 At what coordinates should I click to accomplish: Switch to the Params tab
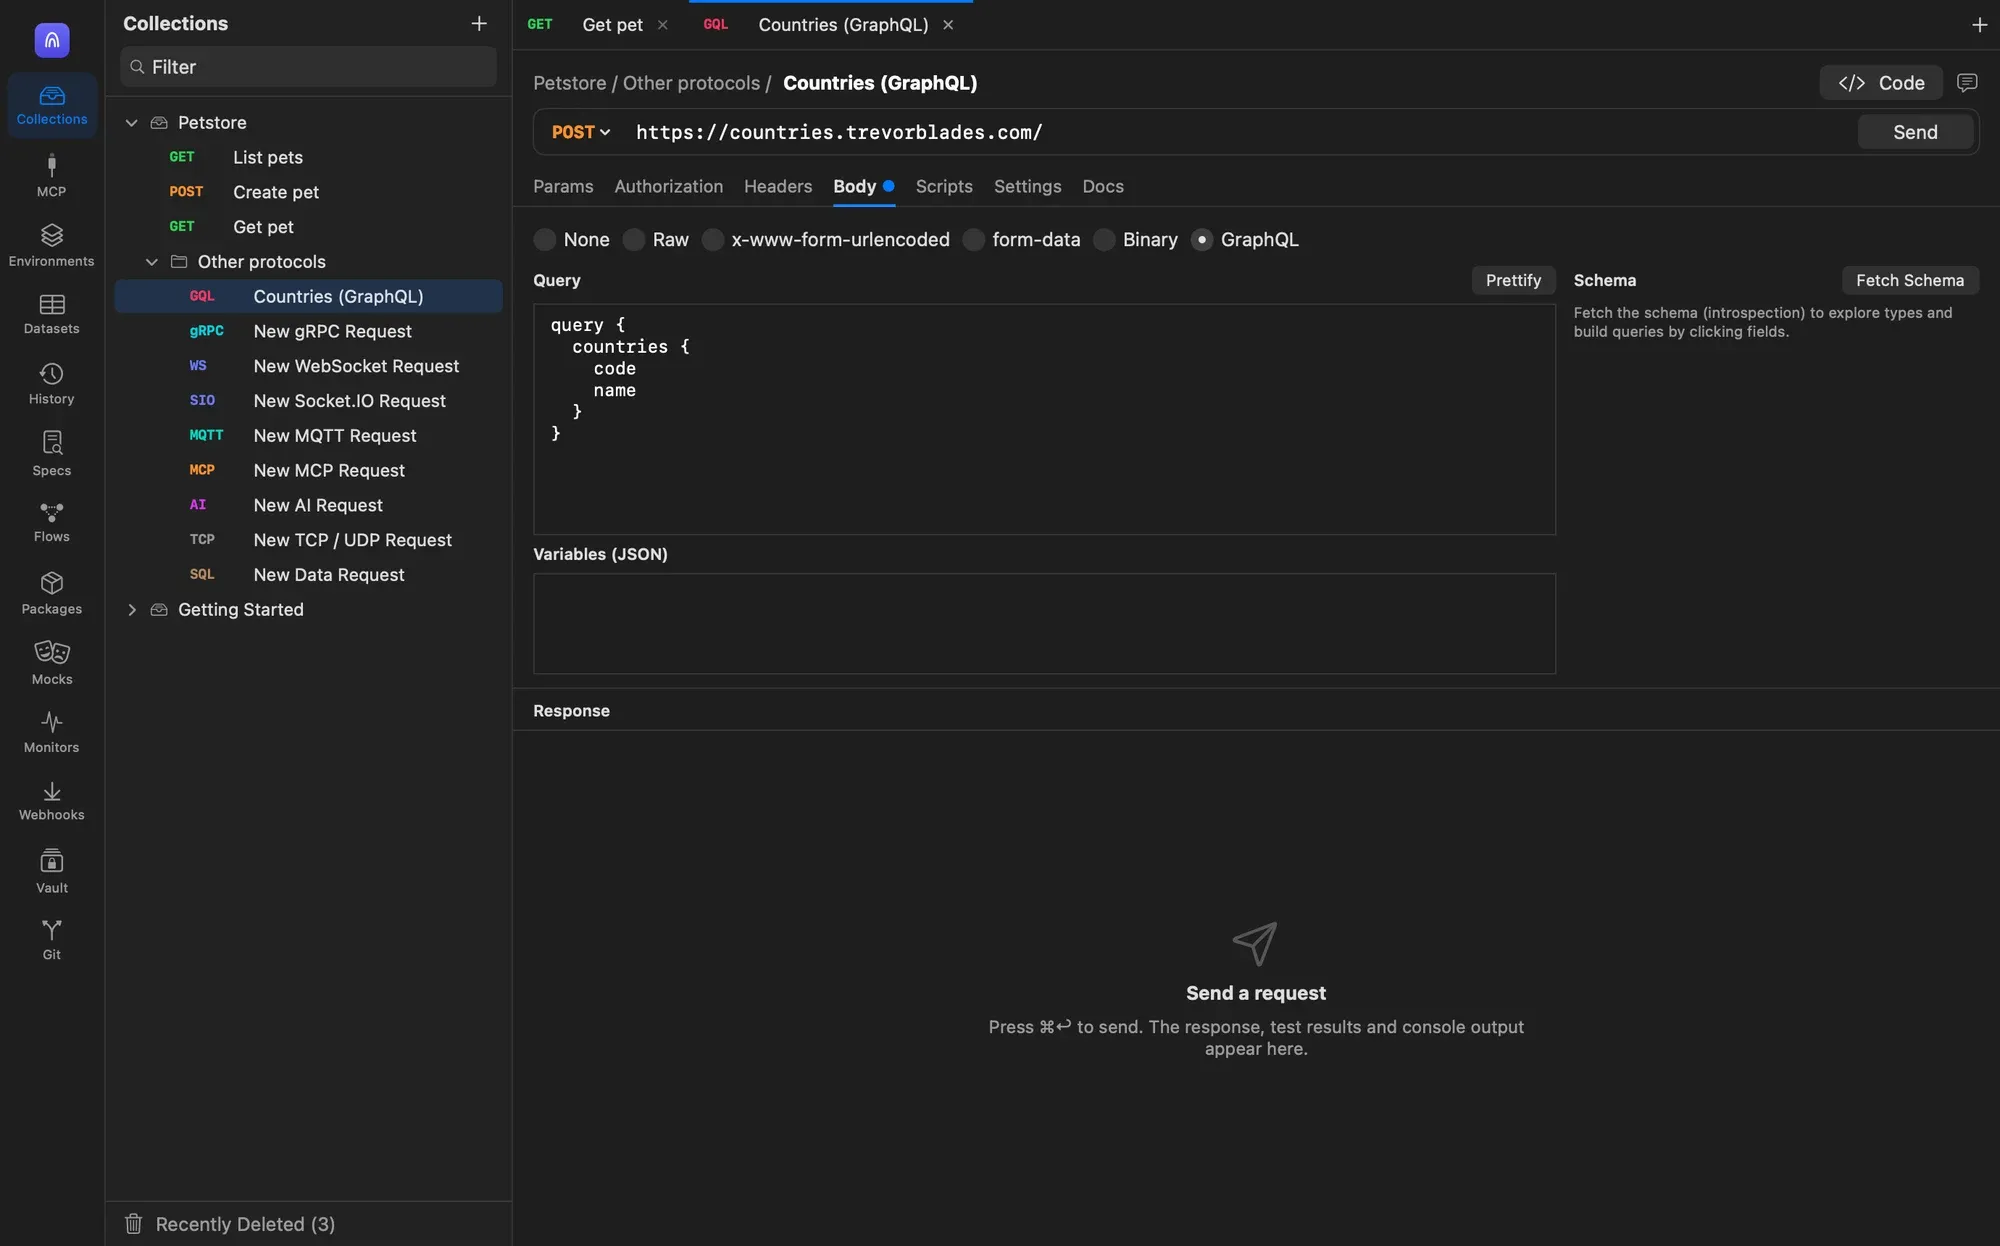pyautogui.click(x=563, y=187)
